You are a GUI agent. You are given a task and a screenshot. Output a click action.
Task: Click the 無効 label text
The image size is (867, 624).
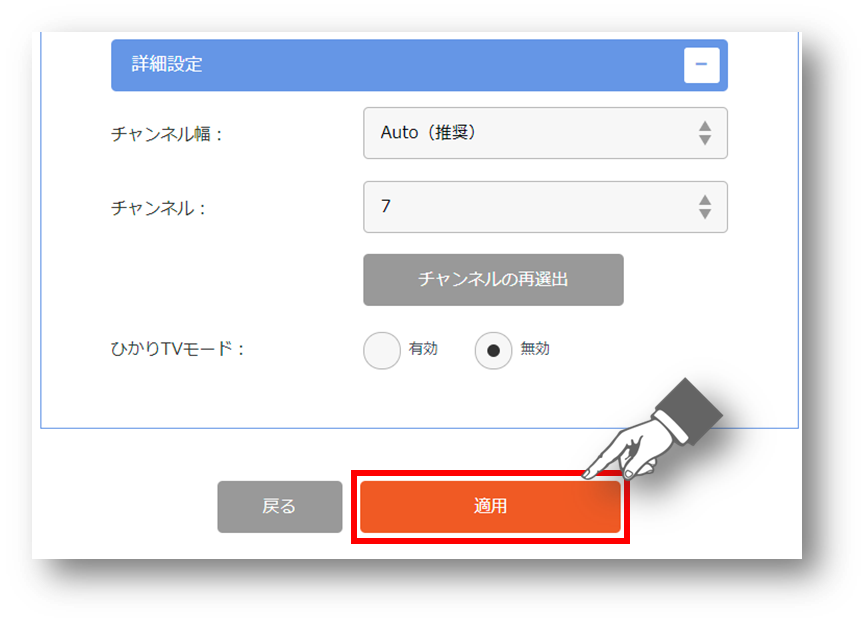[535, 349]
